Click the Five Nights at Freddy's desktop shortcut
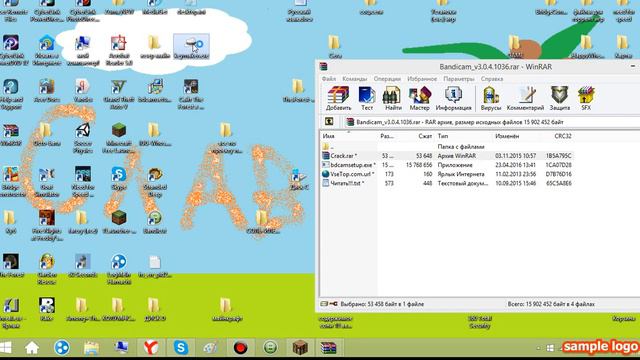This screenshot has width=640, height=360. 47,225
